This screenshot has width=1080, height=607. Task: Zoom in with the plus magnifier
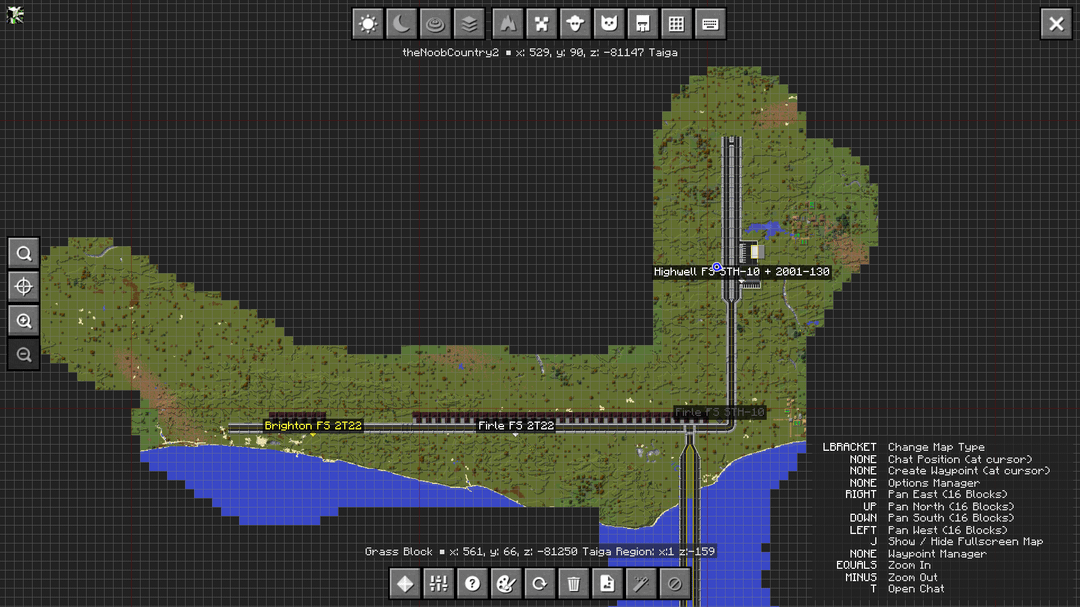[24, 321]
